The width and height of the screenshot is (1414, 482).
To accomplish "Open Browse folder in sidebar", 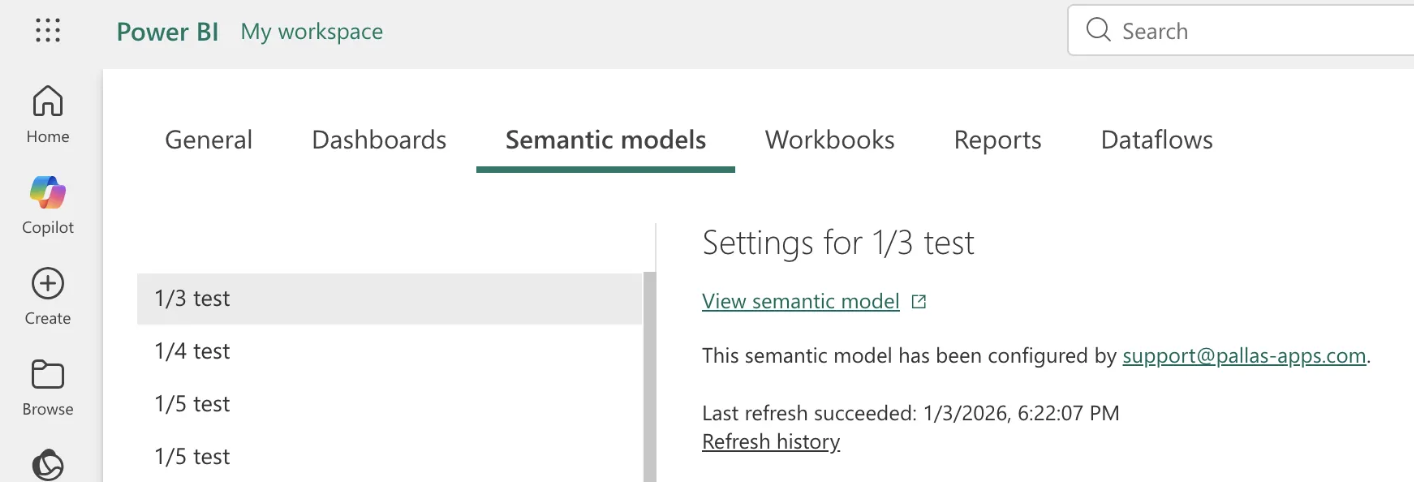I will tap(48, 388).
